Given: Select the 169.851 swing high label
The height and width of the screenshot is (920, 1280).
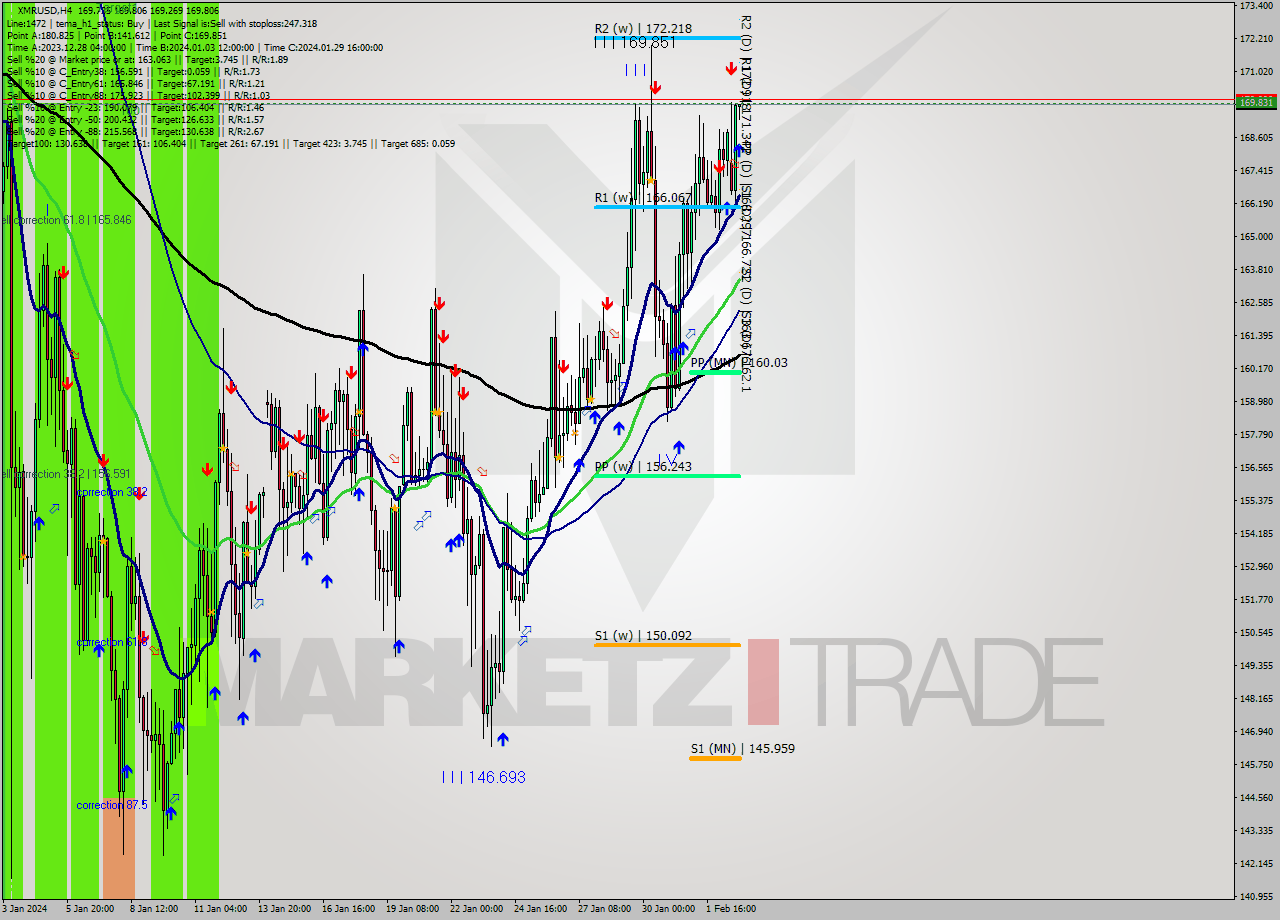Looking at the screenshot, I should (635, 43).
